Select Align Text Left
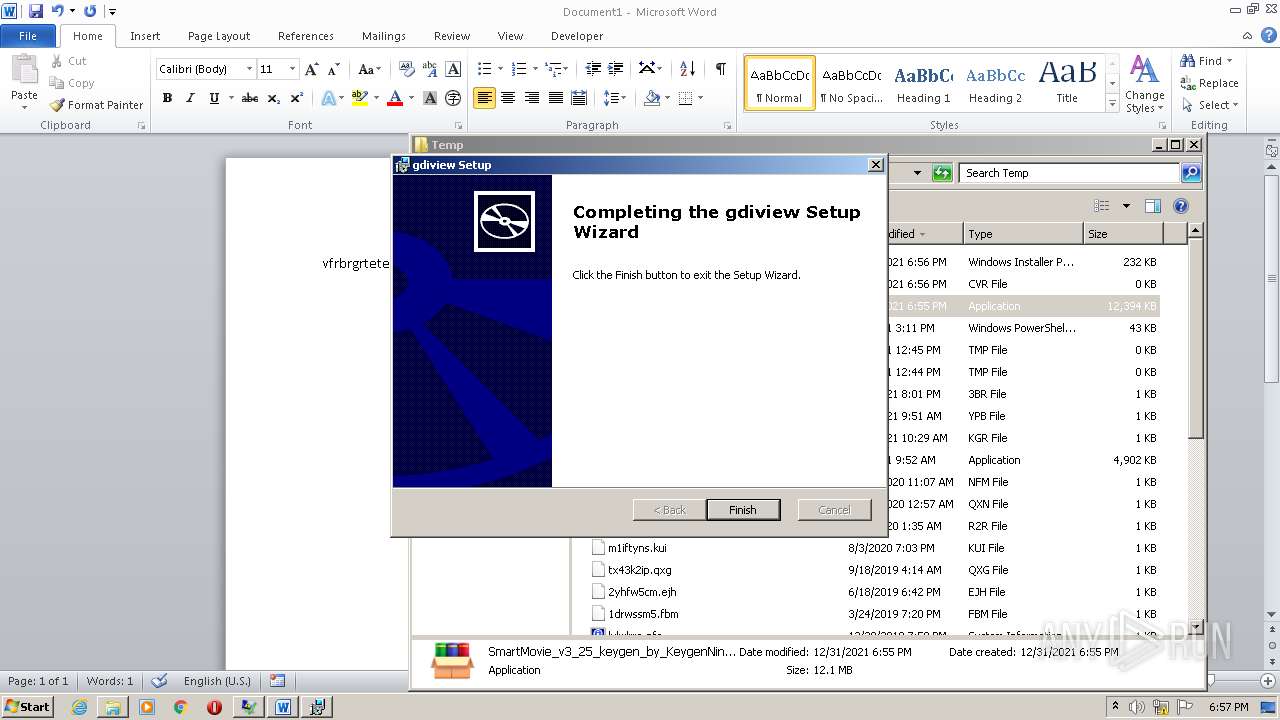The height and width of the screenshot is (720, 1280). (x=484, y=98)
